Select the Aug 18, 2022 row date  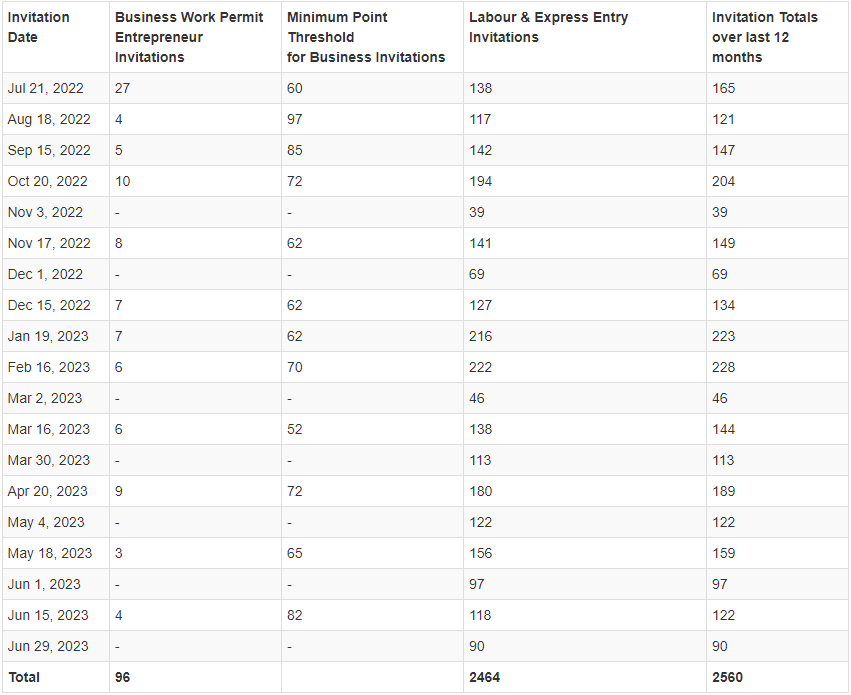tap(49, 119)
